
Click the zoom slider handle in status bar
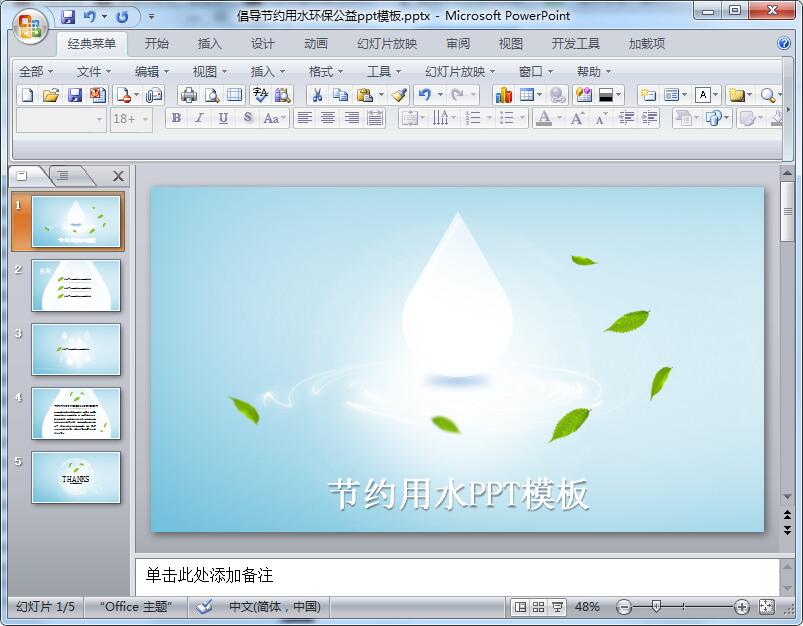[x=656, y=606]
